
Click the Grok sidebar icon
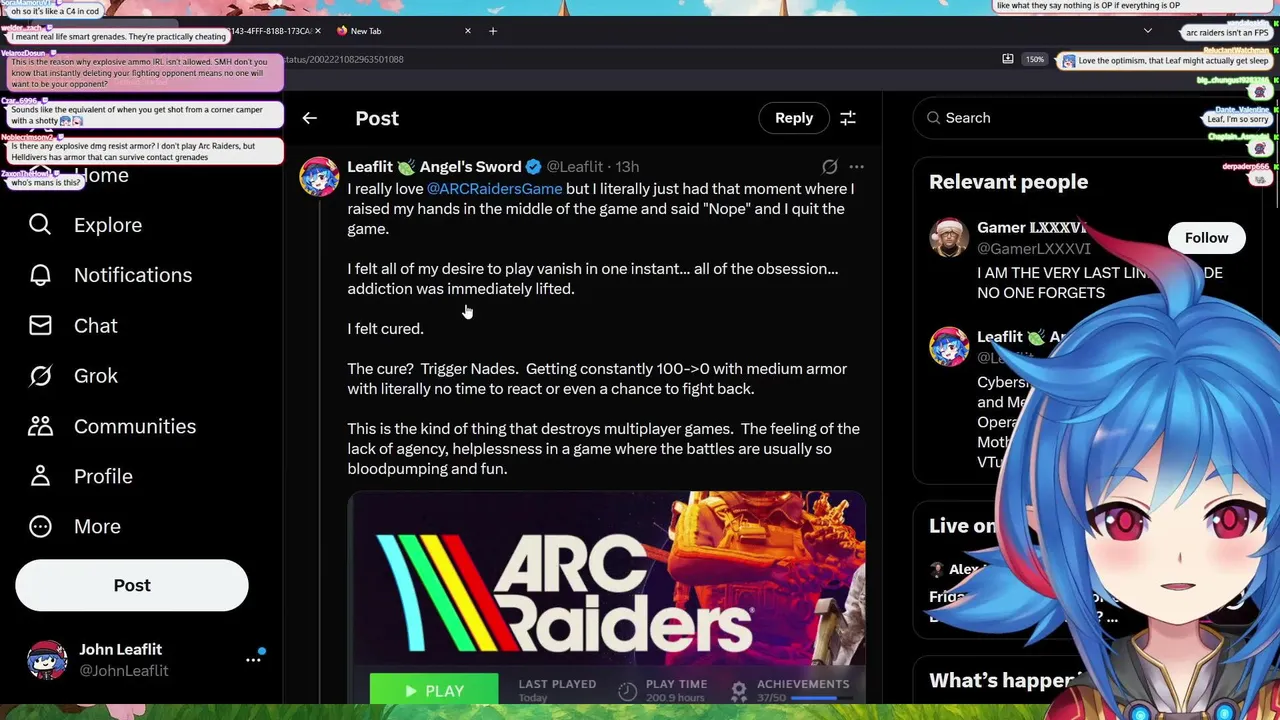tap(40, 376)
